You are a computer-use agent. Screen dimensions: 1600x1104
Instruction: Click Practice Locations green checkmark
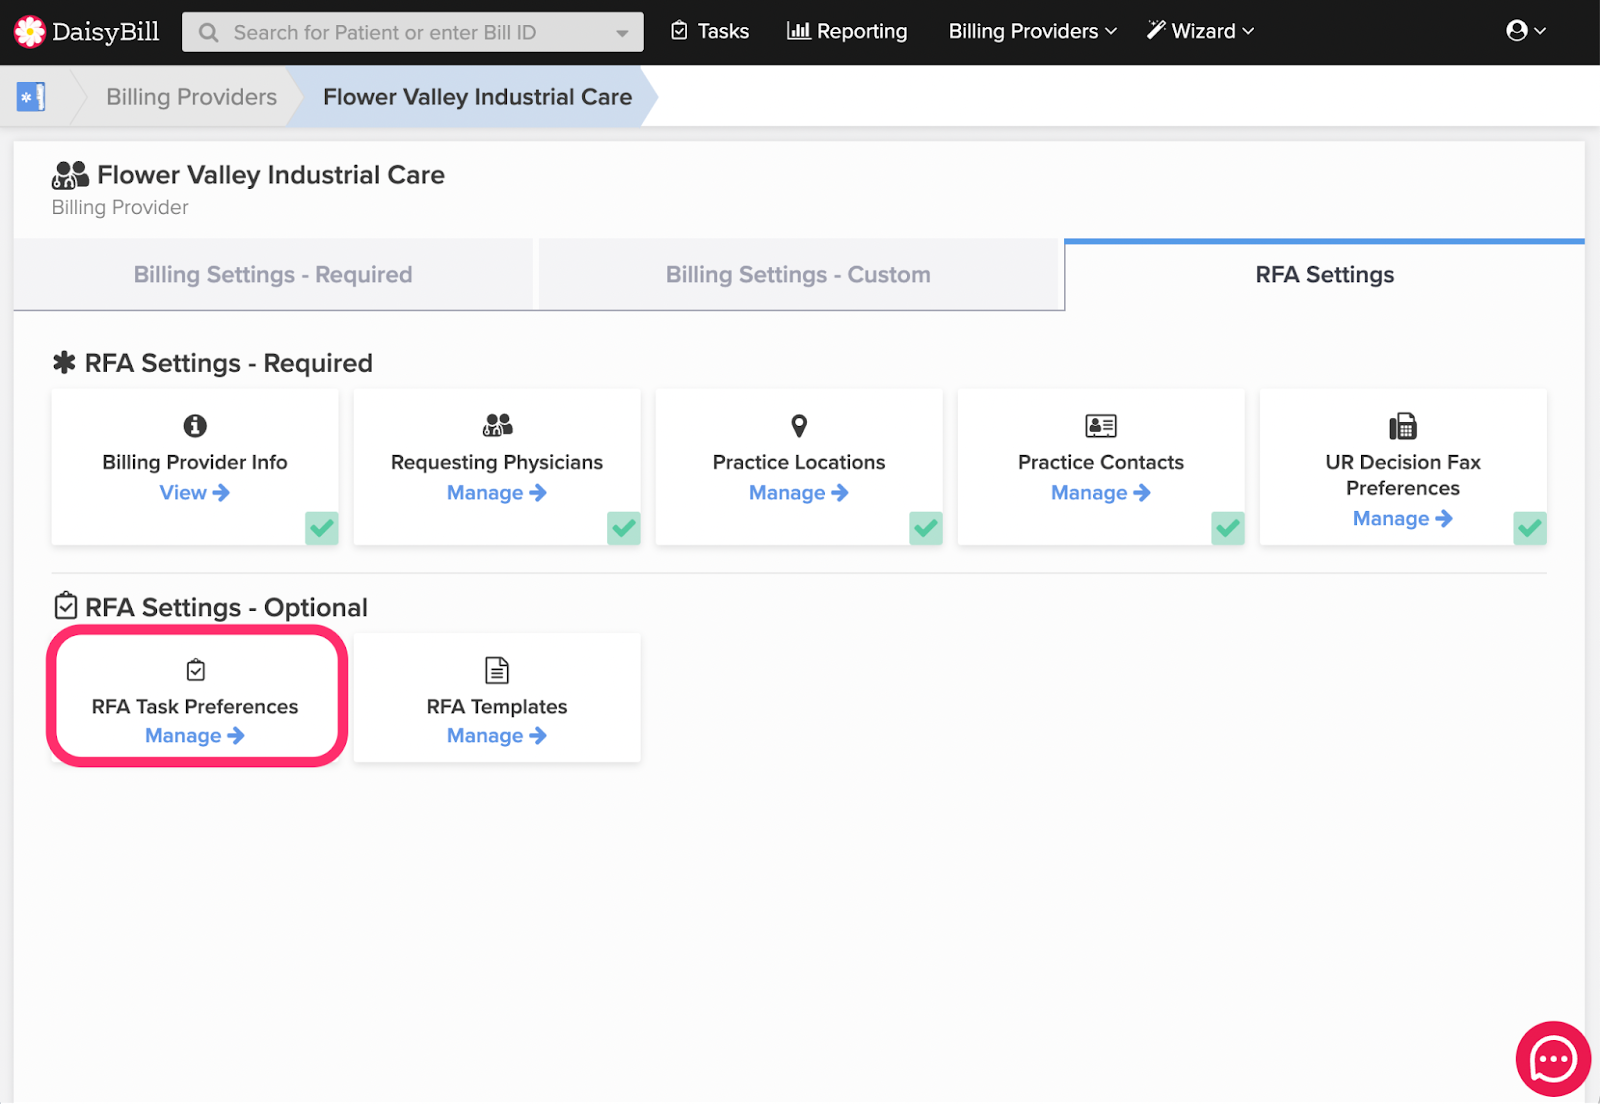(926, 528)
